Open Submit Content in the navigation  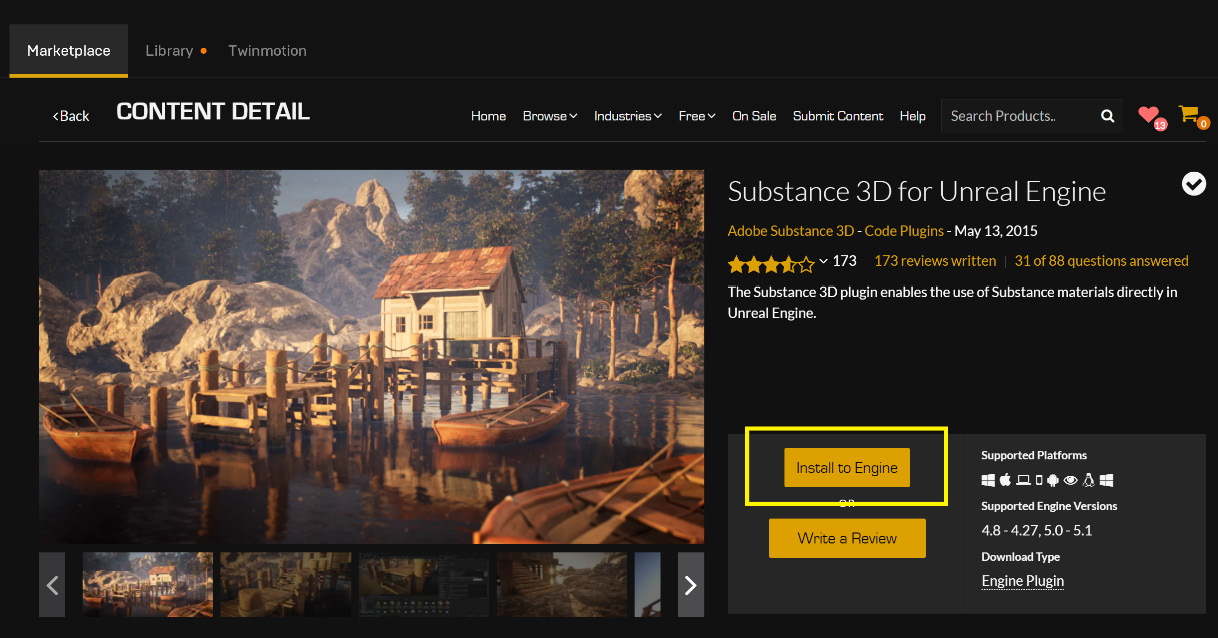[838, 116]
